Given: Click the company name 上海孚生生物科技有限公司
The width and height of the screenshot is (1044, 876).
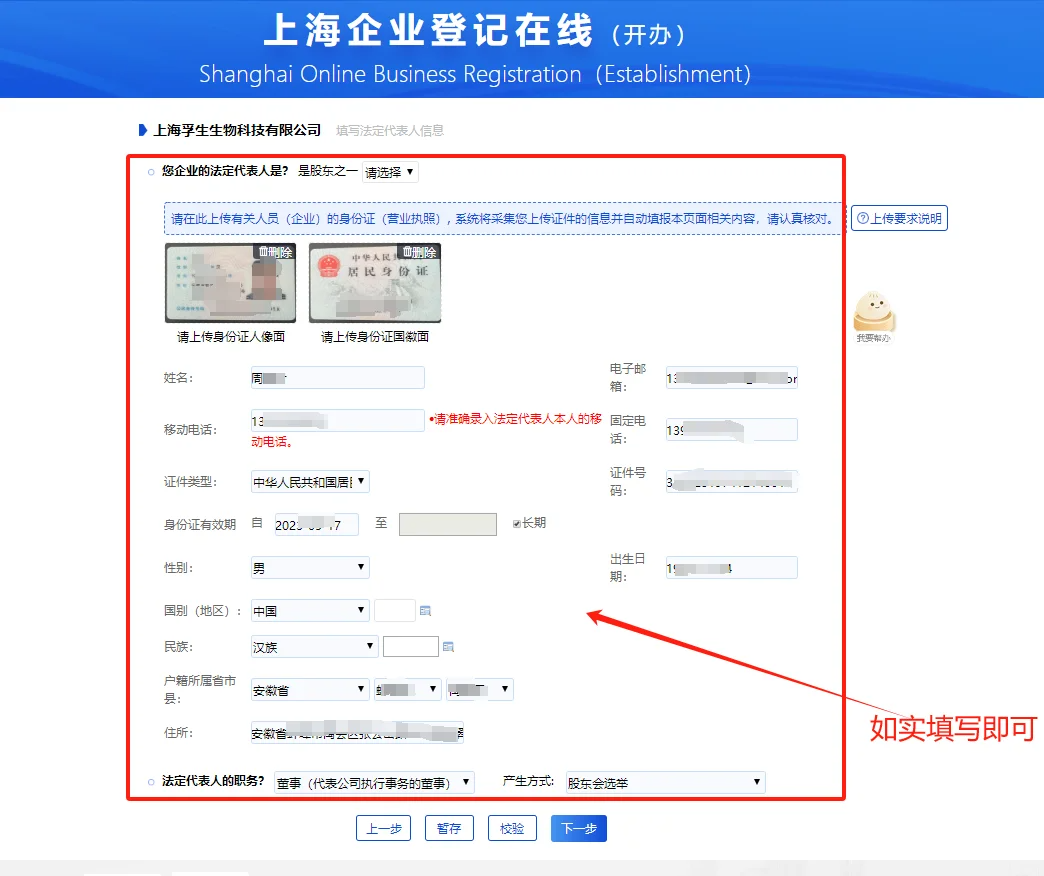Looking at the screenshot, I should click(238, 130).
